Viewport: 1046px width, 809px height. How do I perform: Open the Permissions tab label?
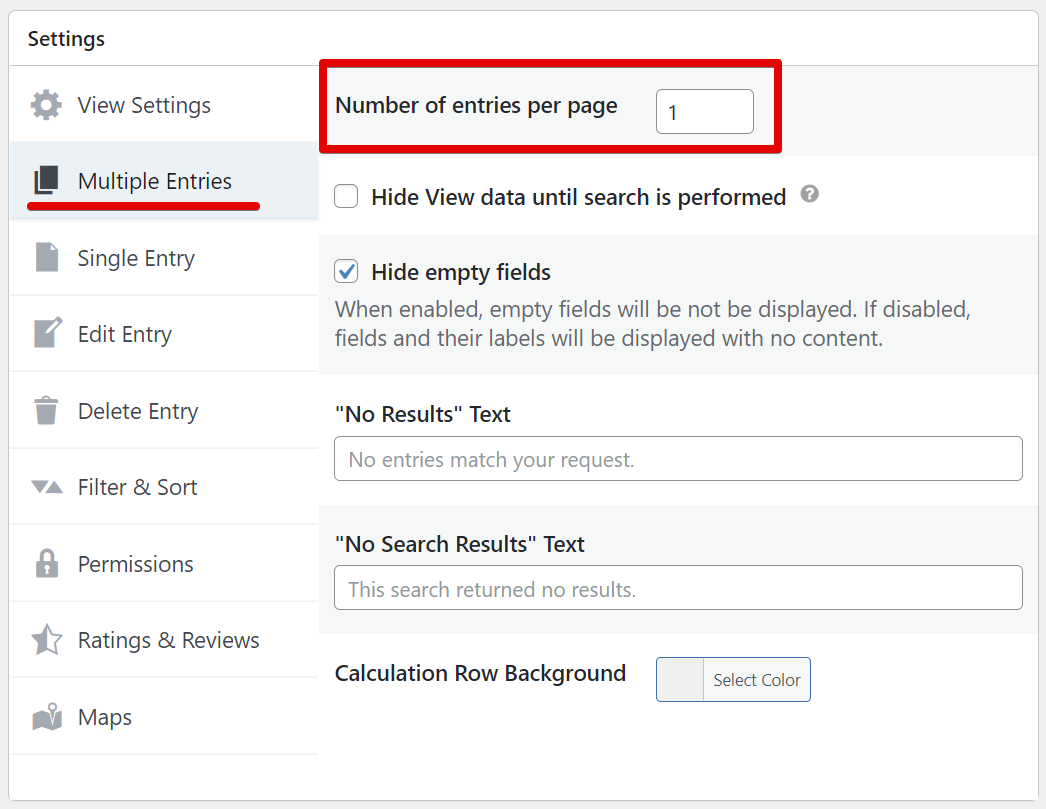(135, 564)
